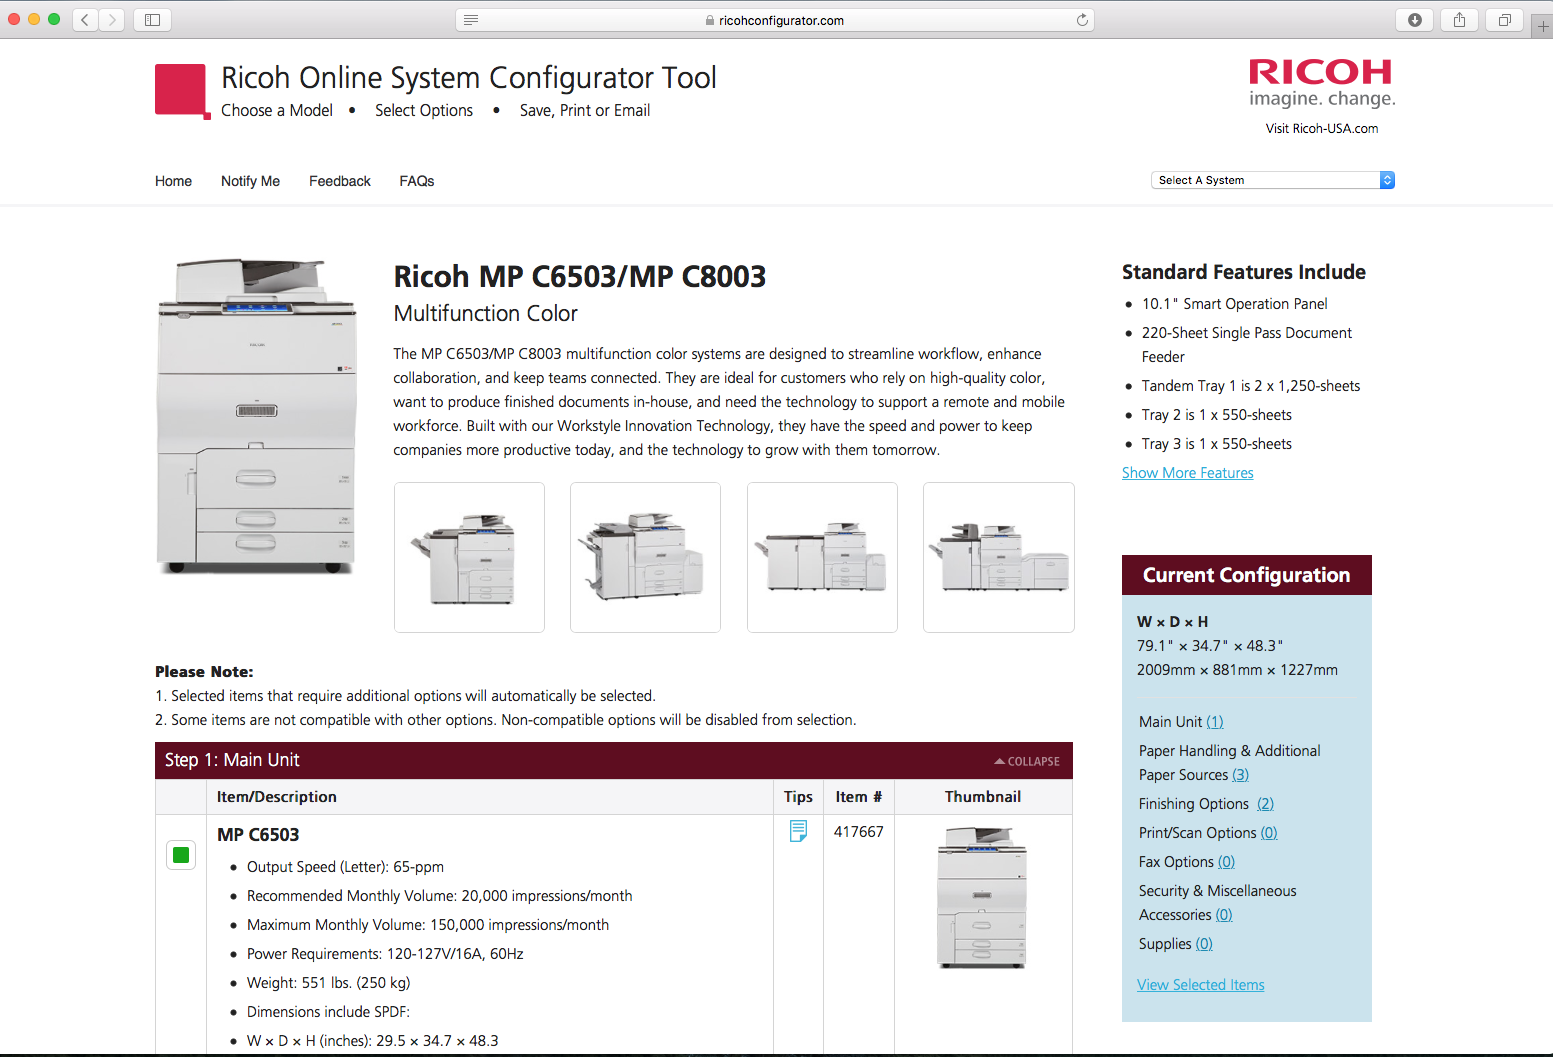Image resolution: width=1553 pixels, height=1057 pixels.
Task: Open the Feedback menu item
Action: tap(340, 181)
